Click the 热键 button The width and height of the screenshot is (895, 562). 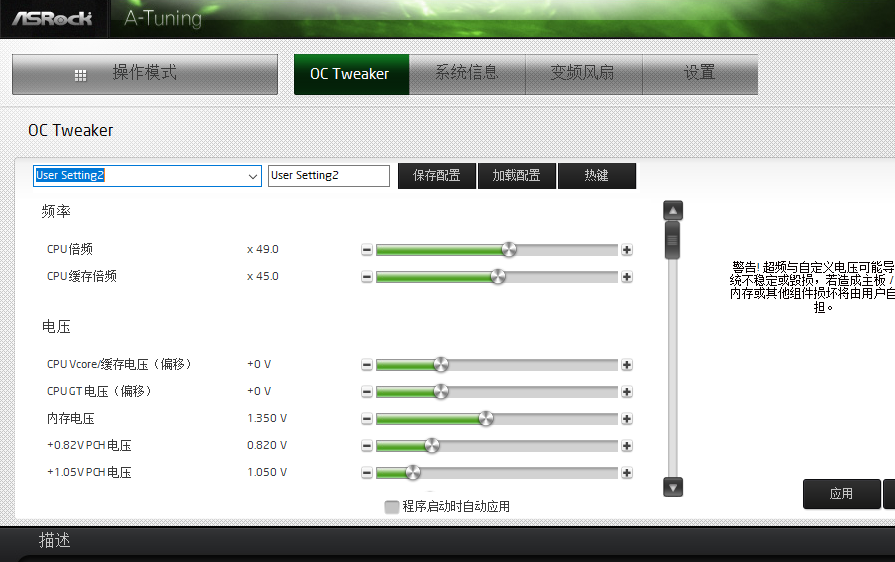pos(596,176)
